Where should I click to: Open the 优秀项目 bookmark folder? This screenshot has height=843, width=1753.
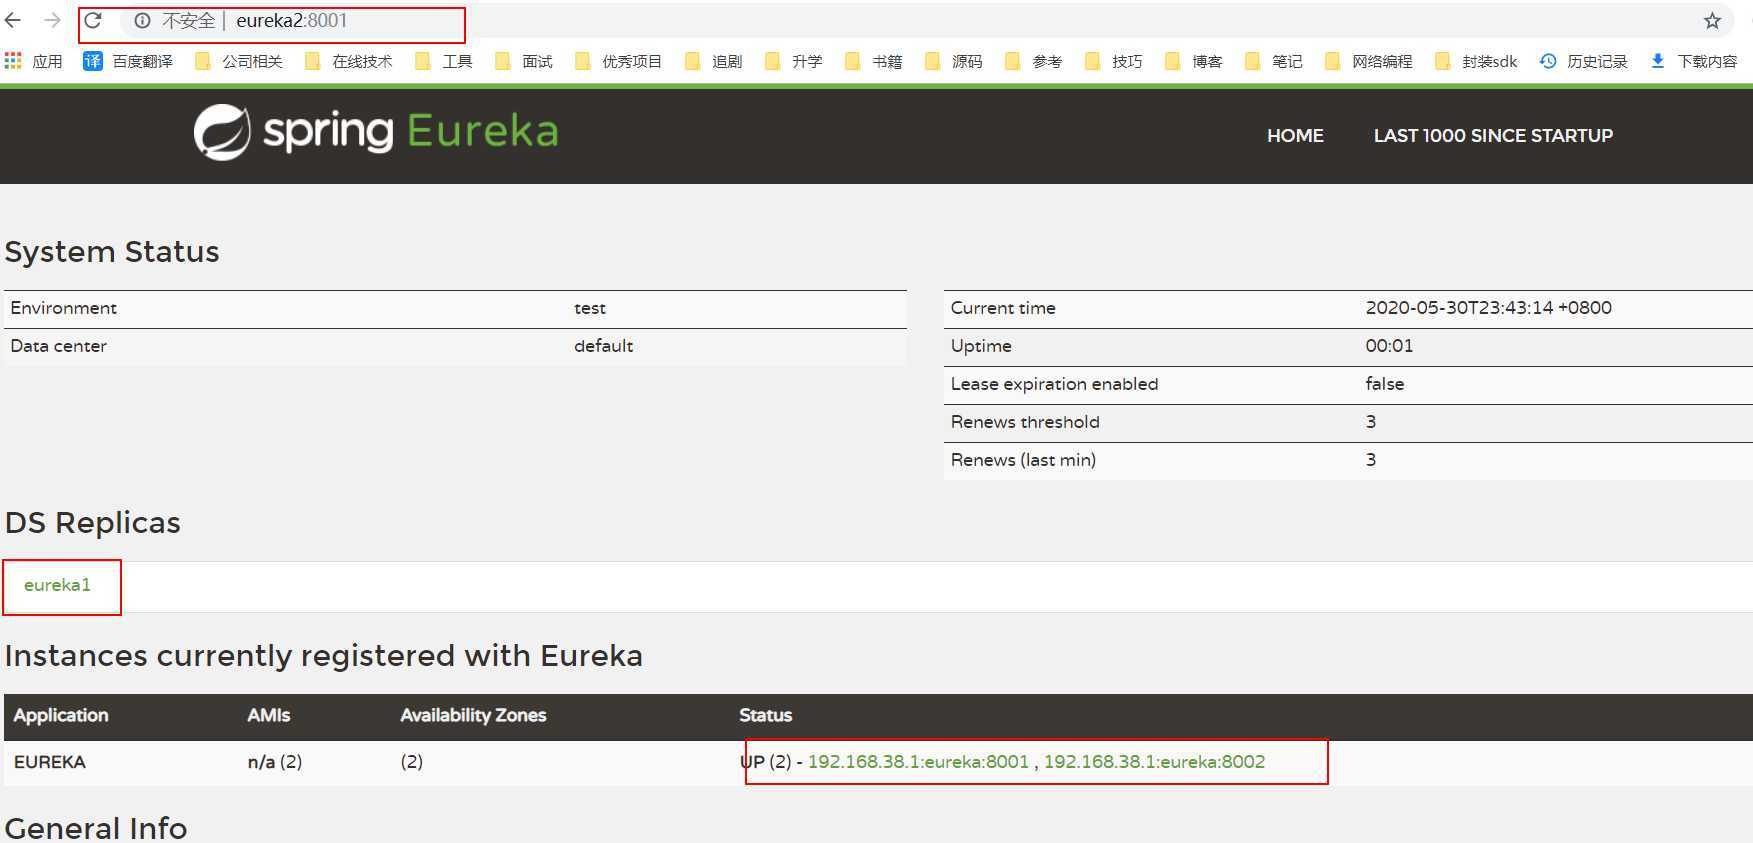(618, 61)
